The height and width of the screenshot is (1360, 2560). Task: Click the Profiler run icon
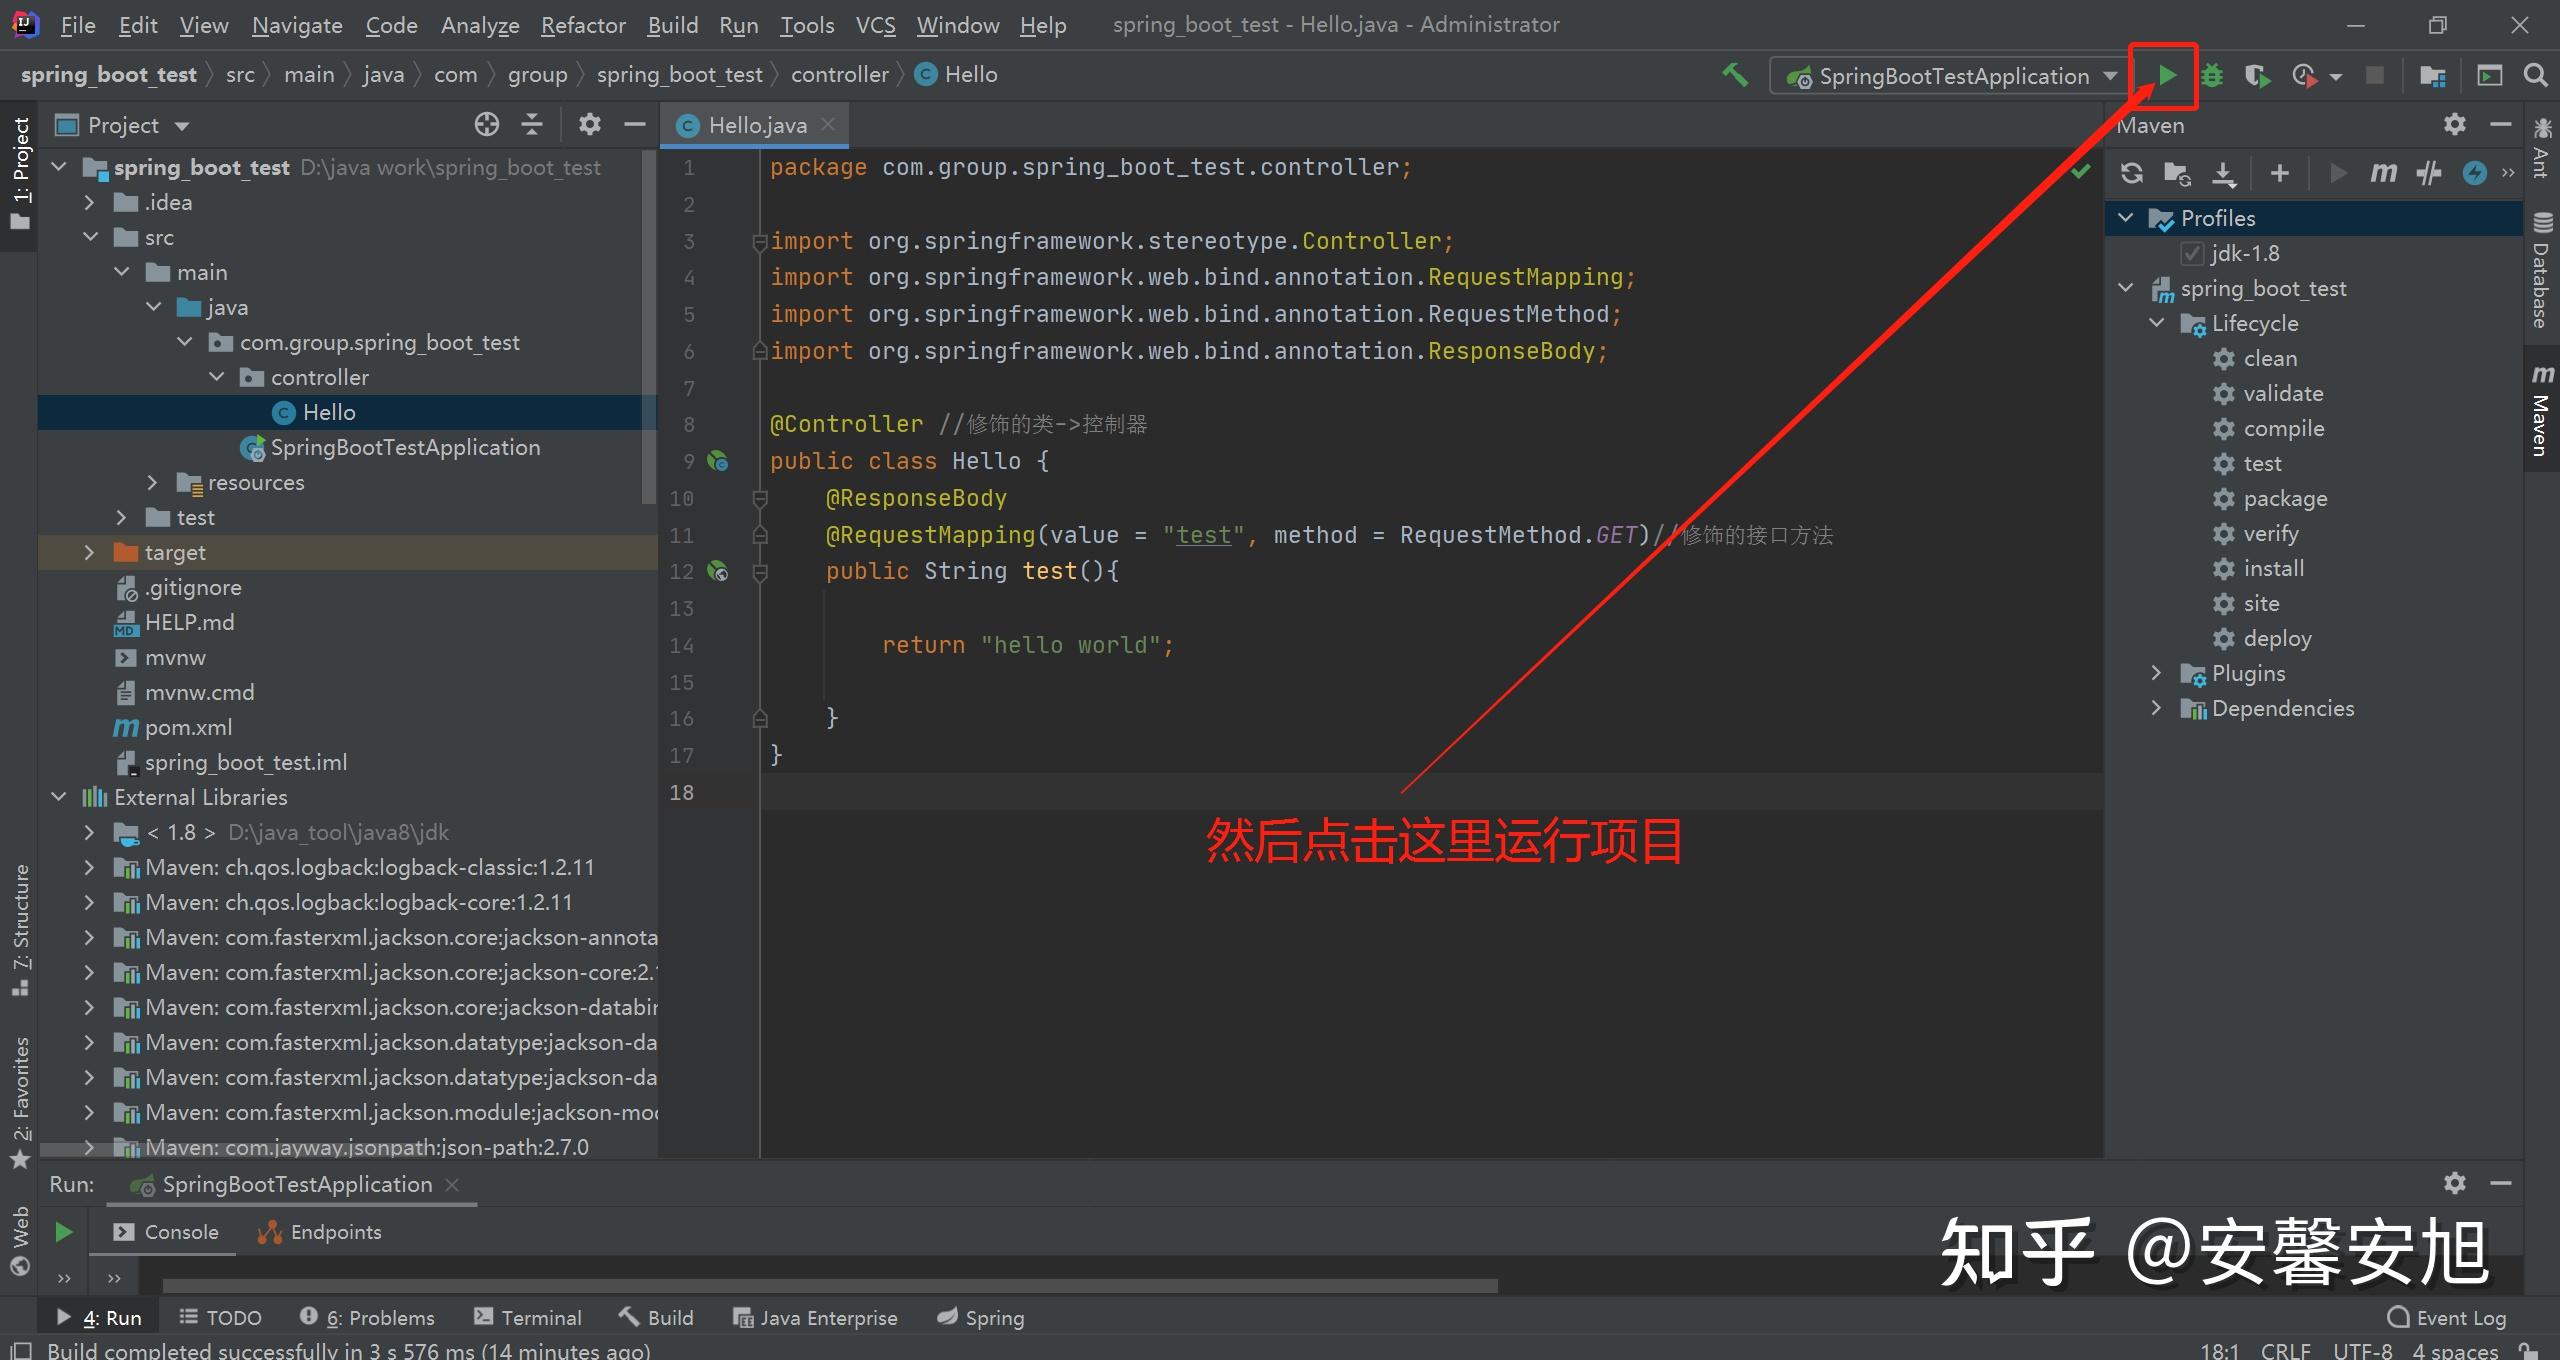pyautogui.click(x=2304, y=75)
